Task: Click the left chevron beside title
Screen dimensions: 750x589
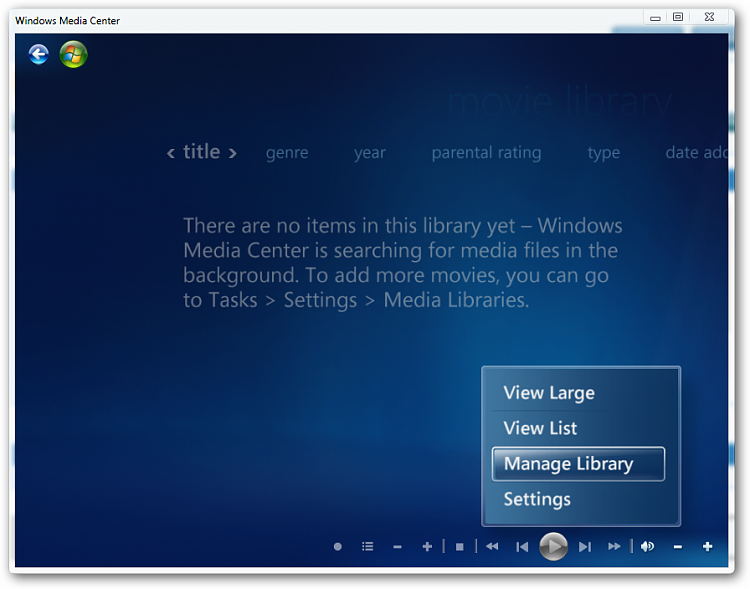Action: click(170, 154)
